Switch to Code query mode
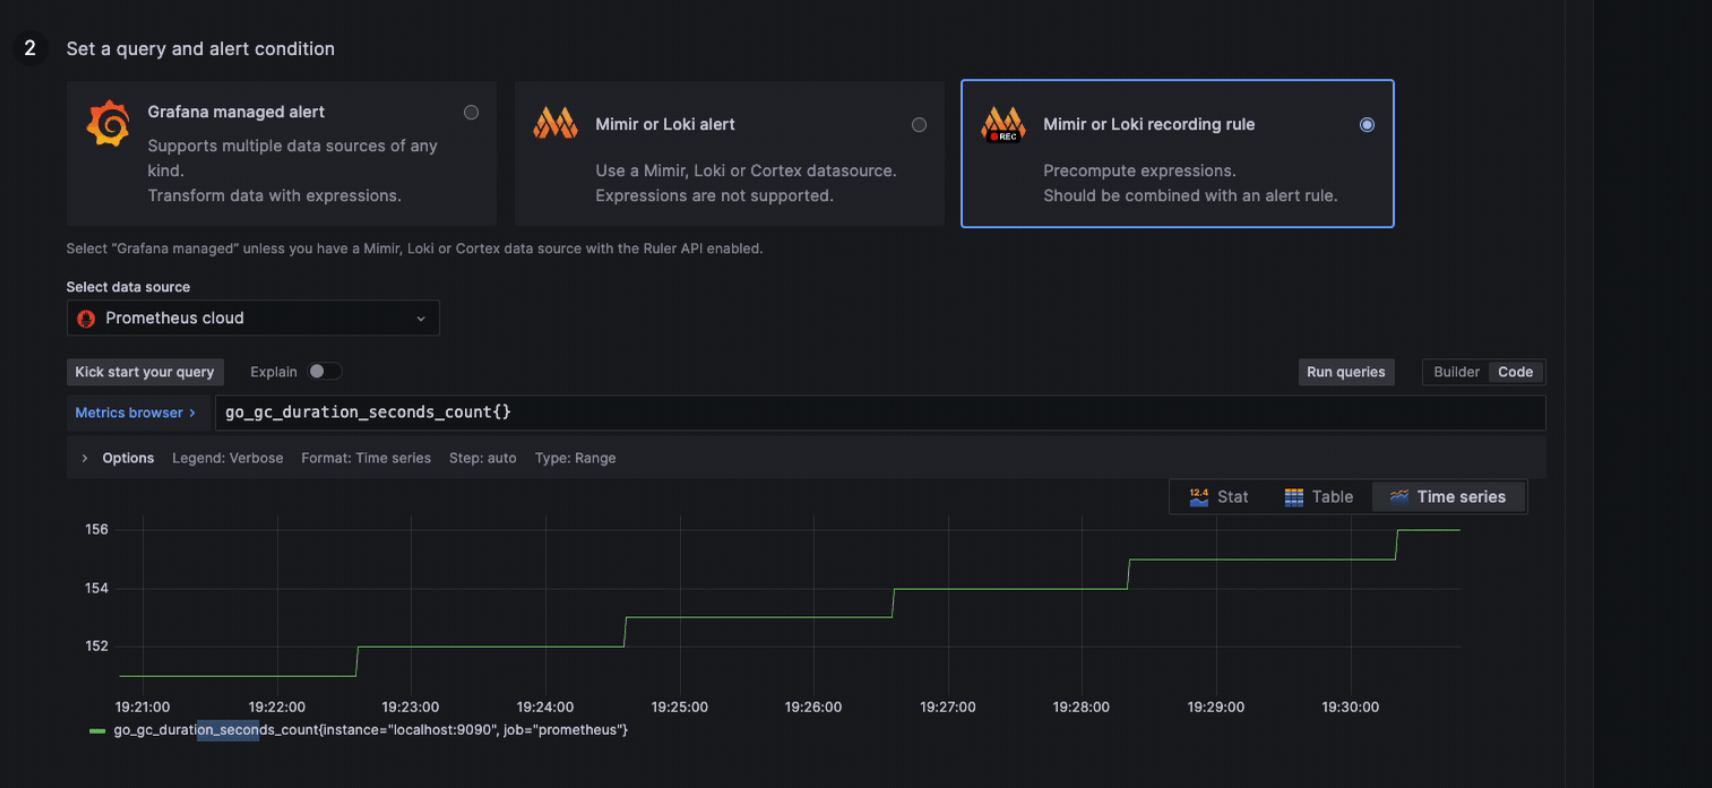 [x=1515, y=372]
